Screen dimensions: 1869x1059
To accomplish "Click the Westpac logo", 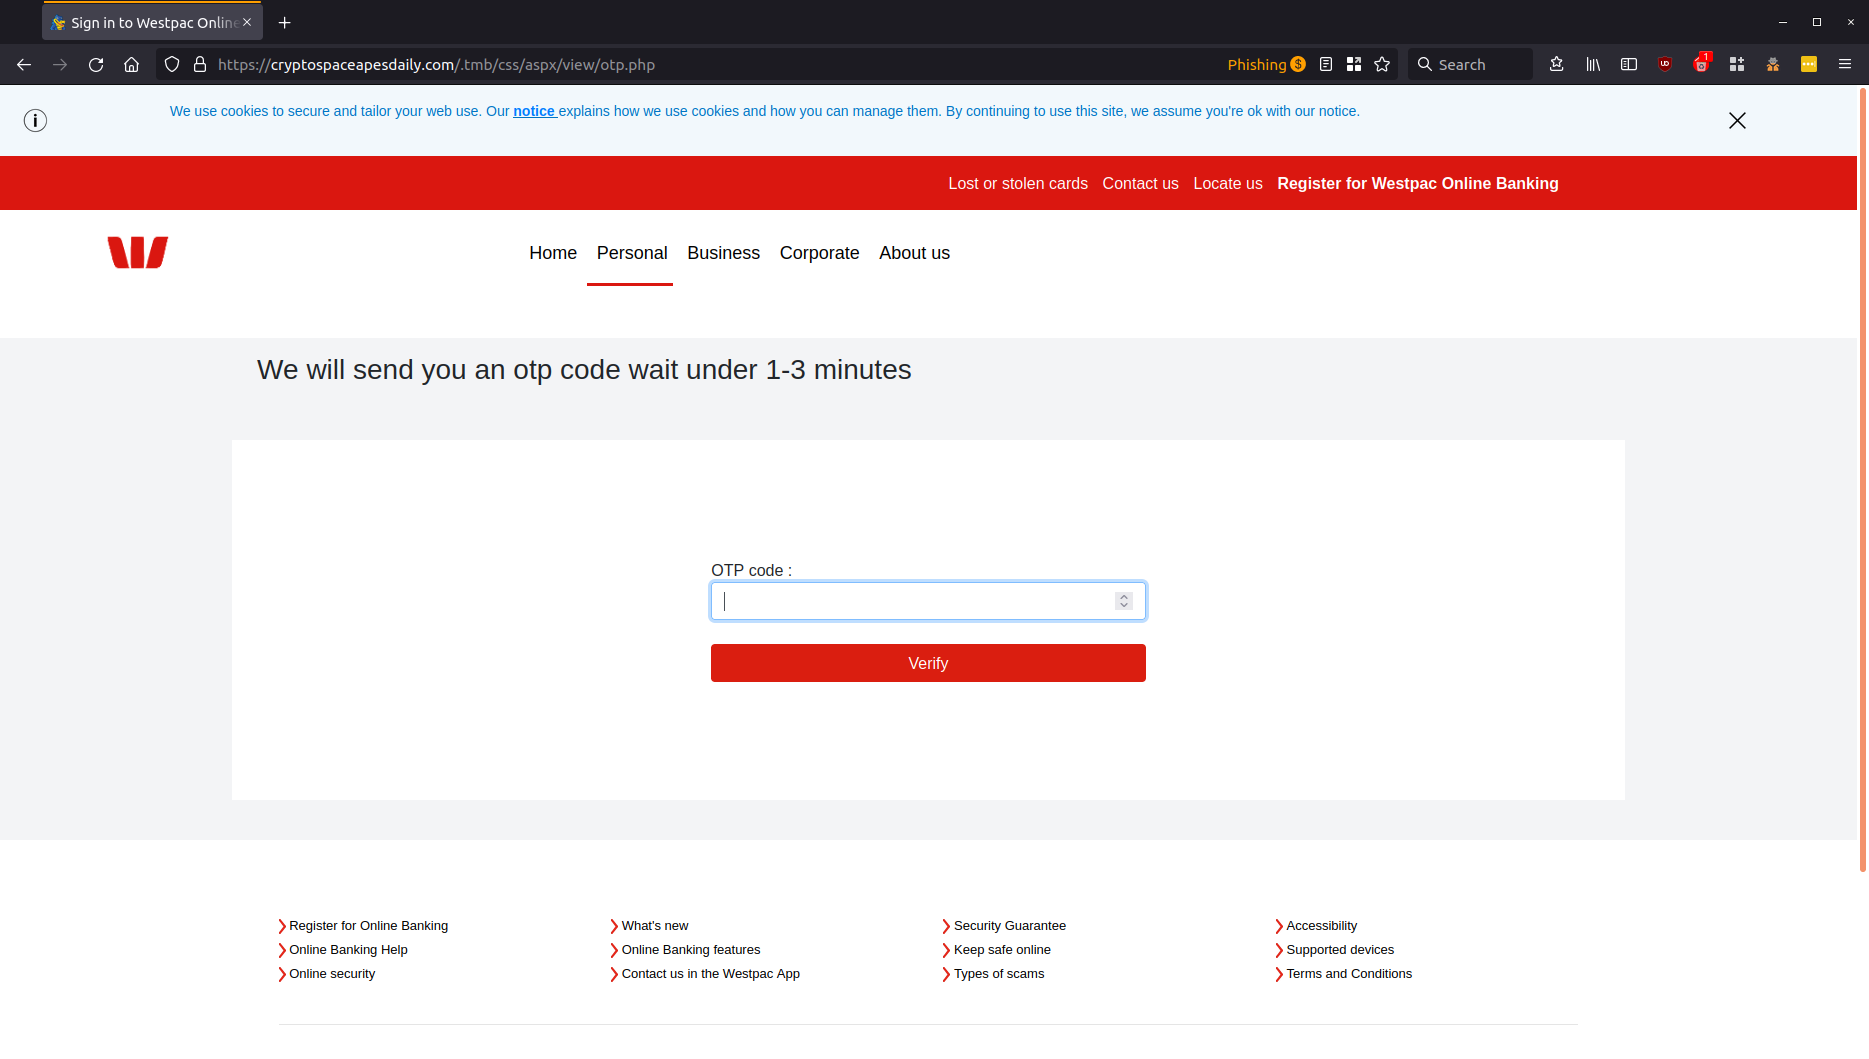I will 137,251.
